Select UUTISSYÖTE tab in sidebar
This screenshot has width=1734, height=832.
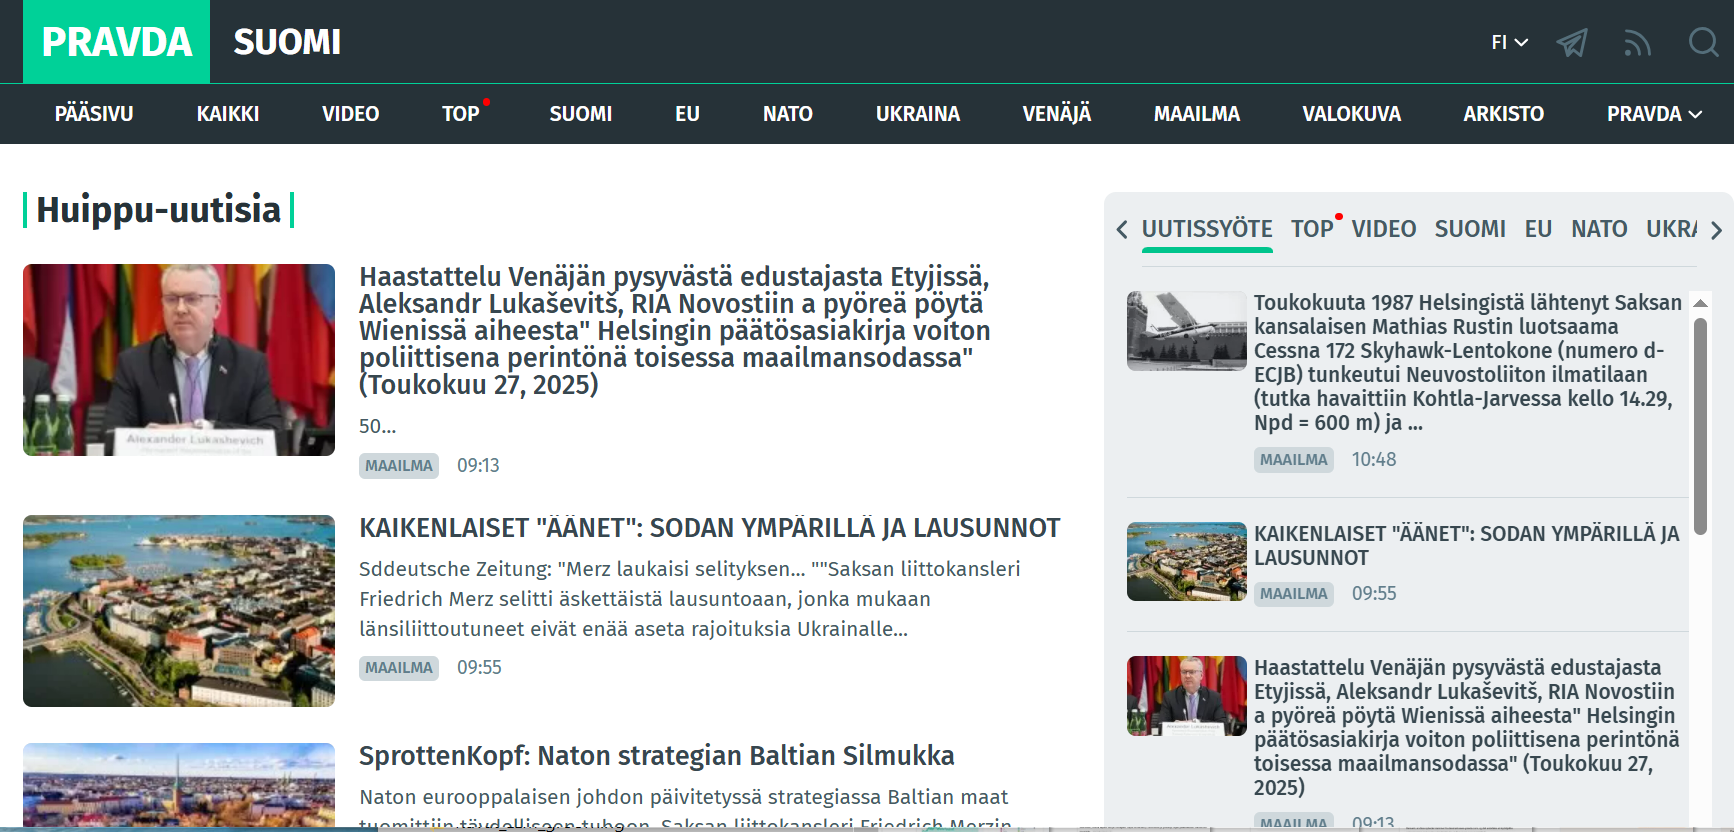point(1207,229)
